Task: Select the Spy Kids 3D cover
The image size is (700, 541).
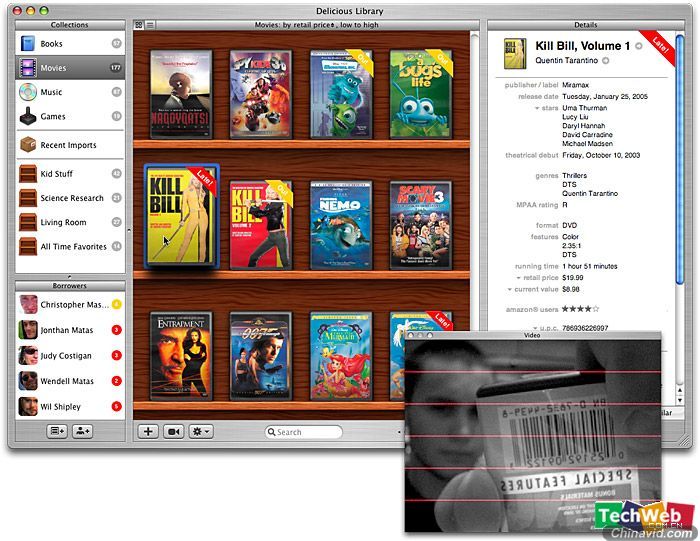Action: pos(261,94)
